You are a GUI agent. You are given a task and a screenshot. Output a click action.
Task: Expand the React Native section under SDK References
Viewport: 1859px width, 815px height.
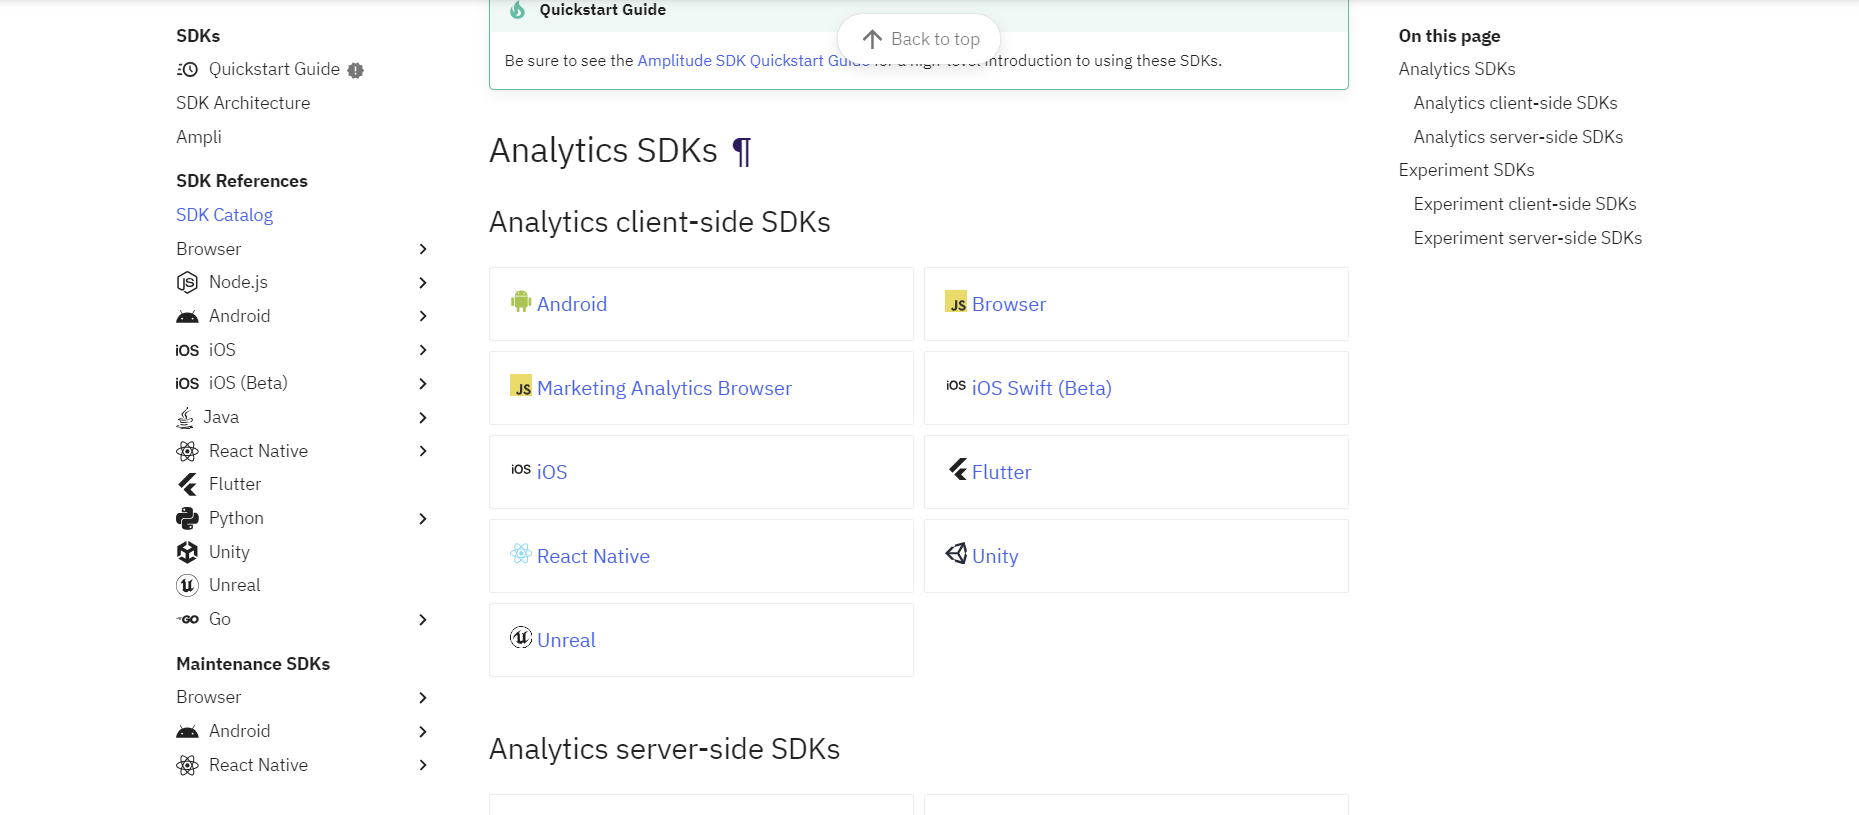click(x=423, y=451)
